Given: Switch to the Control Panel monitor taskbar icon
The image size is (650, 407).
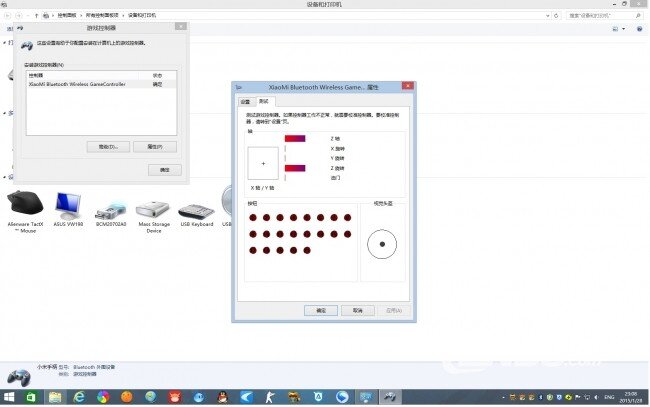Looking at the screenshot, I should coord(366,397).
